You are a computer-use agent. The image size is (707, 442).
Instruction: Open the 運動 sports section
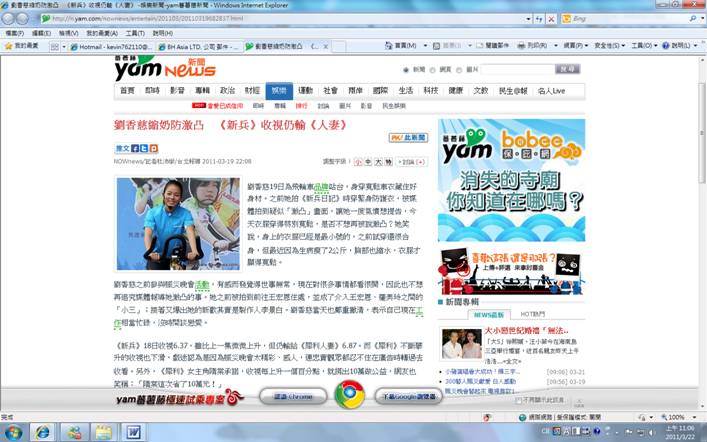305,91
